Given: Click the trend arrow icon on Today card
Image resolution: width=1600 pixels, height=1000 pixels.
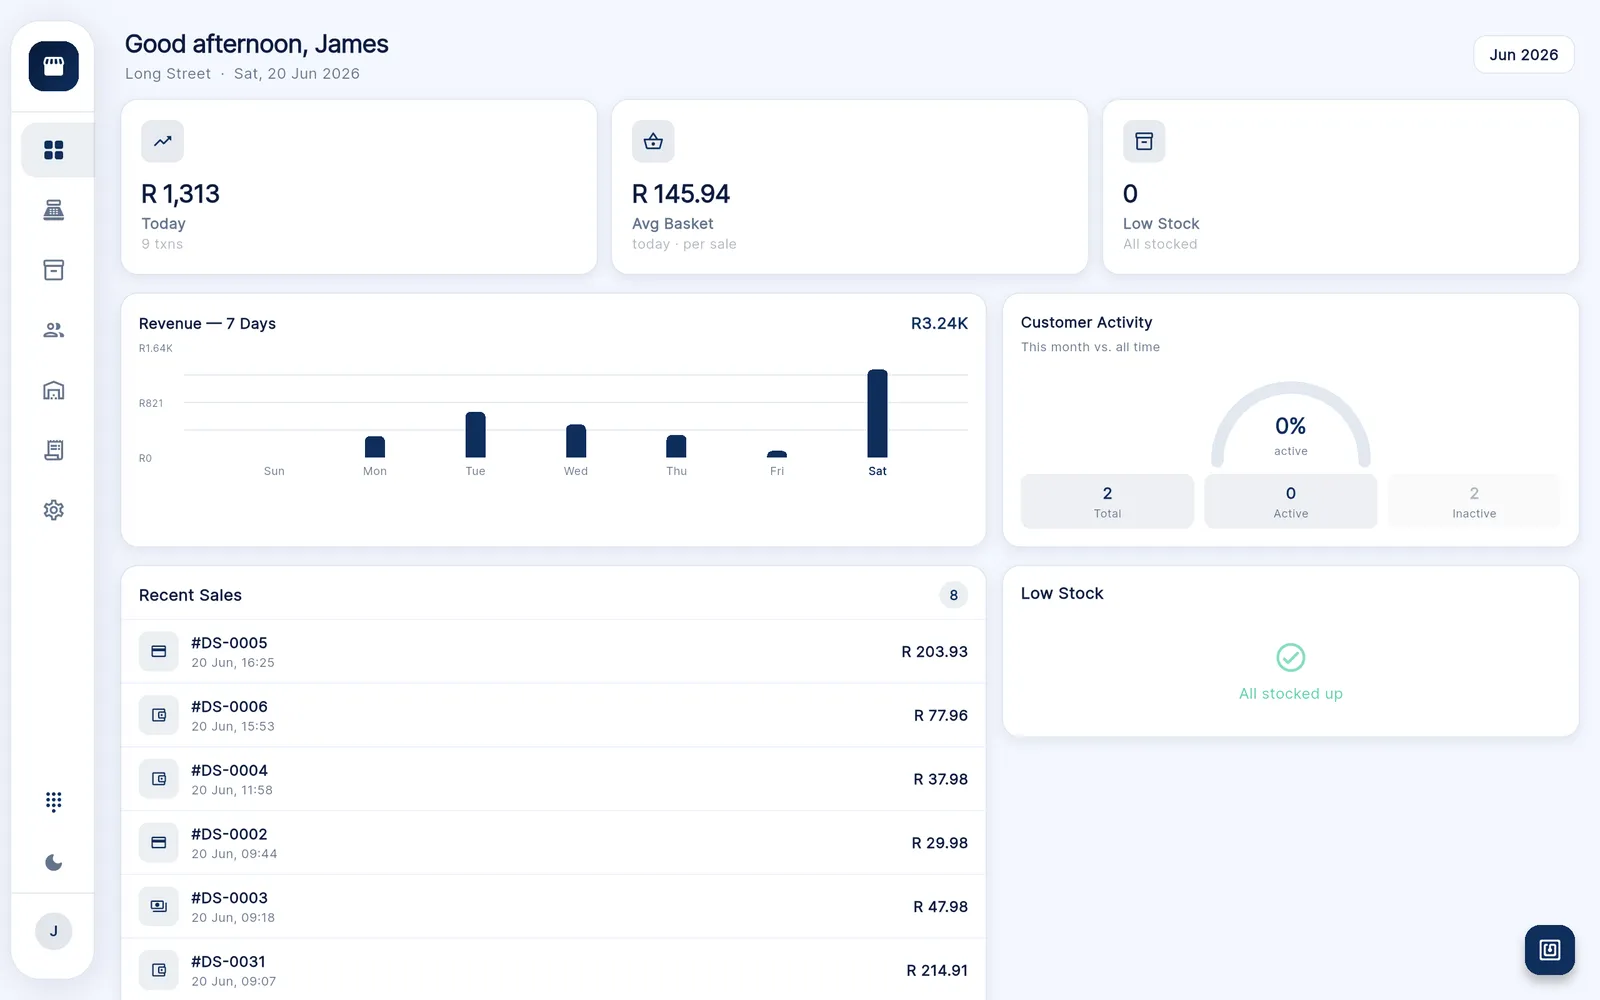Looking at the screenshot, I should click(x=162, y=141).
